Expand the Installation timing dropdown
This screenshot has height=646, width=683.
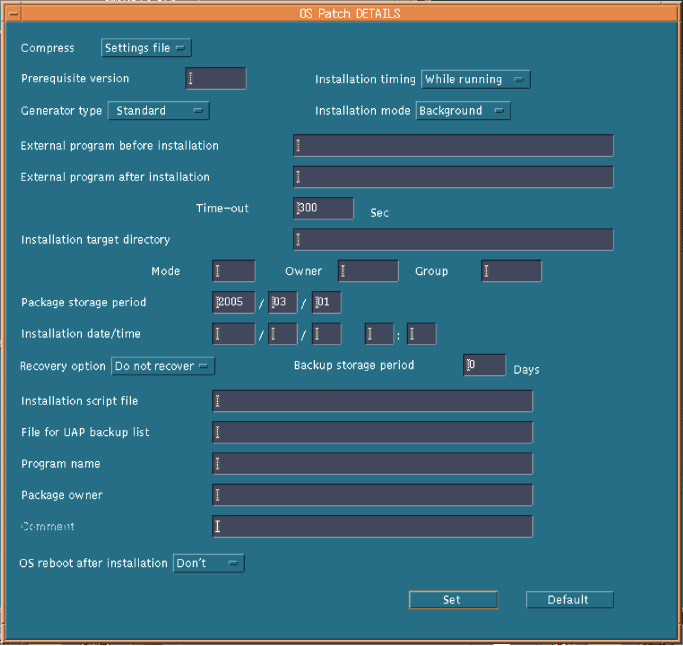click(x=476, y=79)
